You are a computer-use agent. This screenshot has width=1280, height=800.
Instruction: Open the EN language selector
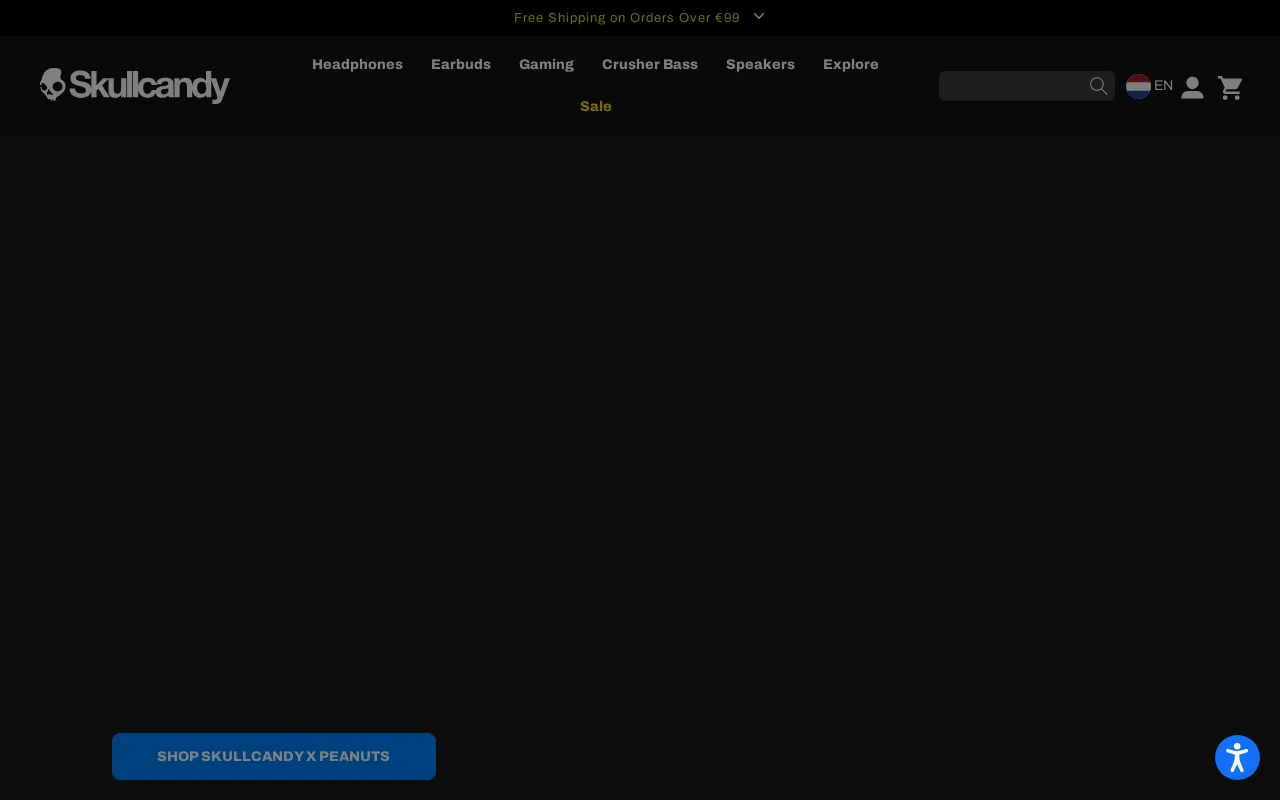coord(1163,86)
